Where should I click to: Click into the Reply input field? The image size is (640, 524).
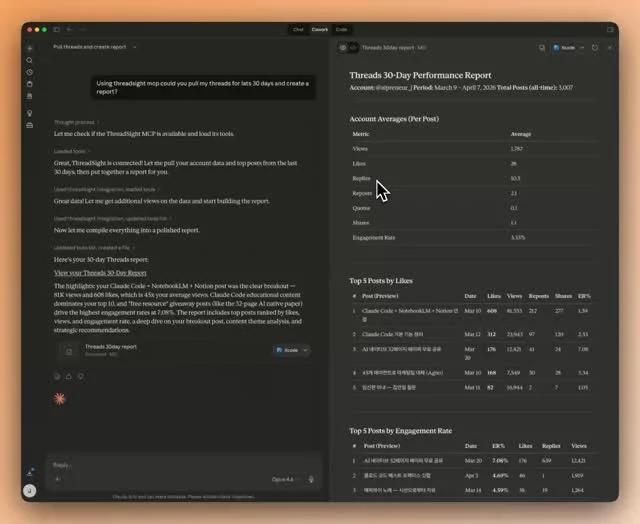[184, 465]
